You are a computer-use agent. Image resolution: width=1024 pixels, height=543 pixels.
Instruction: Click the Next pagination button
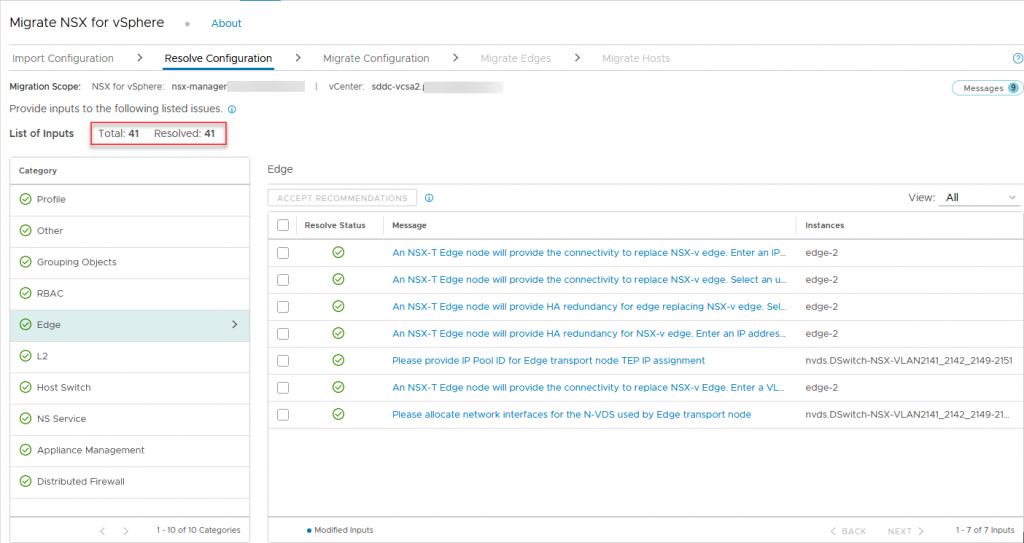906,531
